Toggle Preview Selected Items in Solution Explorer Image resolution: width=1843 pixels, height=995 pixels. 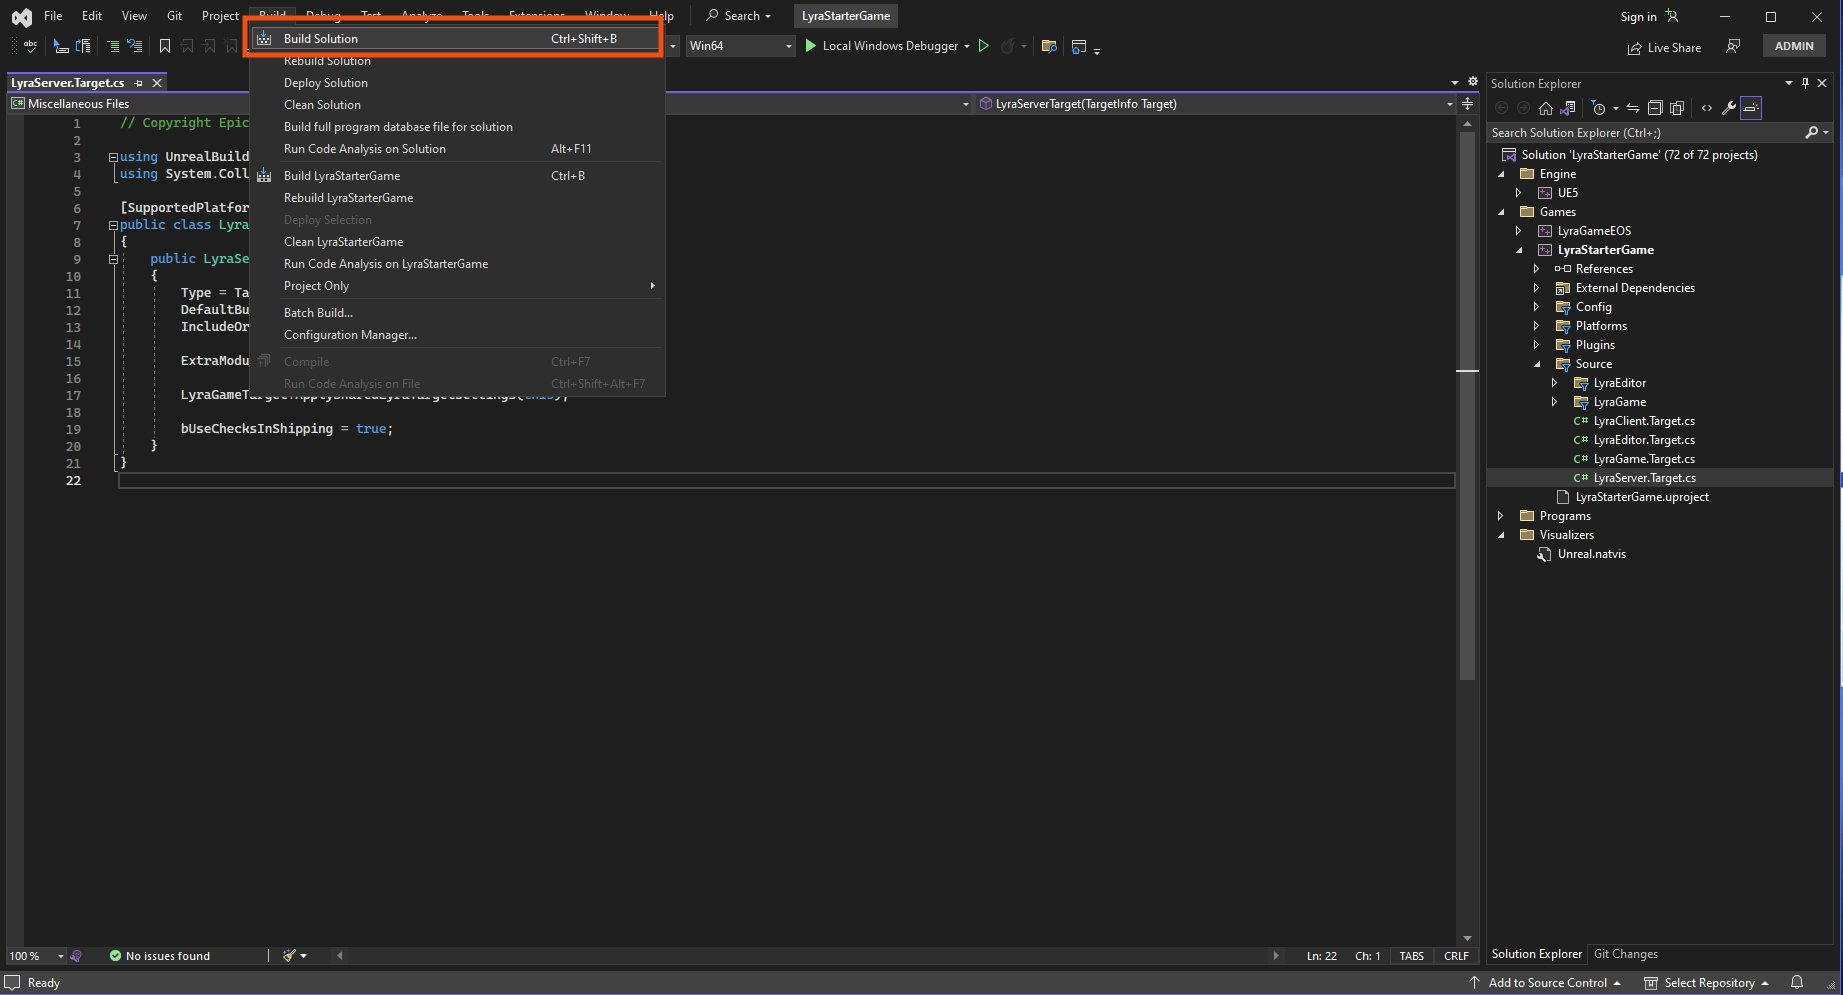[1751, 108]
